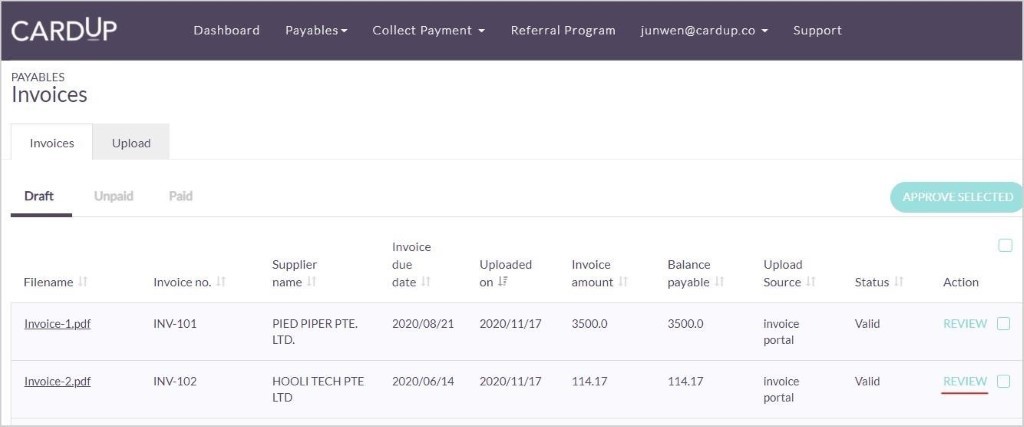Screen dimensions: 1024x427
Task: Sort by Invoice due date icon
Action: click(x=427, y=283)
